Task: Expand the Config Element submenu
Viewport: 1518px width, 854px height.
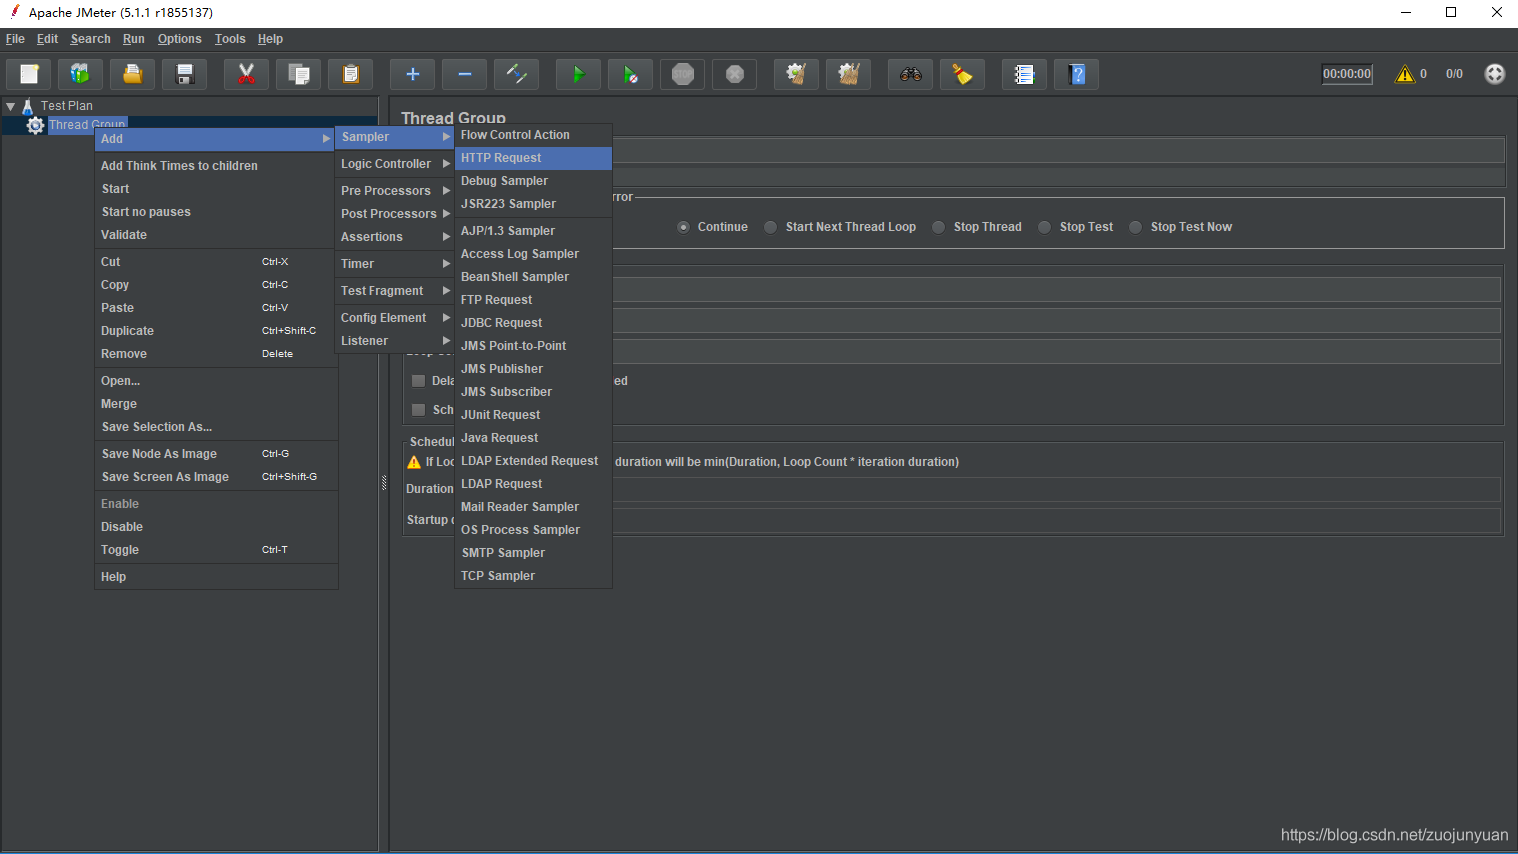Action: [x=394, y=318]
